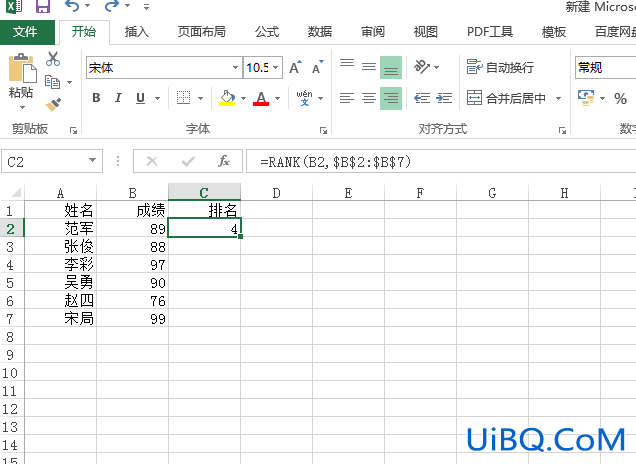Image resolution: width=636 pixels, height=464 pixels.
Task: Toggle Underline formatting
Action: pos(140,98)
